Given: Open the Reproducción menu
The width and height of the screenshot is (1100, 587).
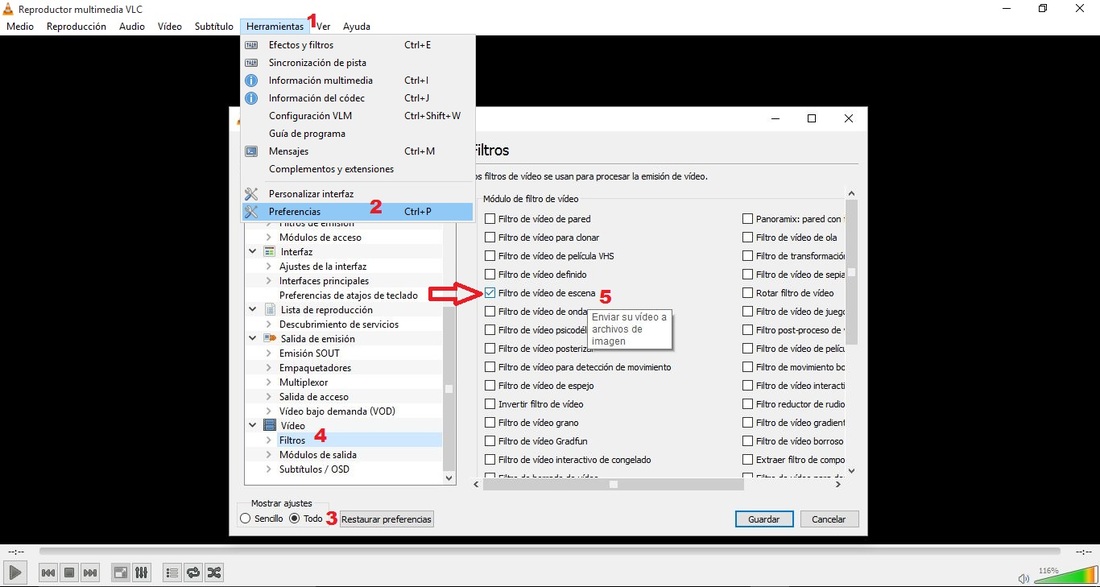Looking at the screenshot, I should click(x=76, y=27).
